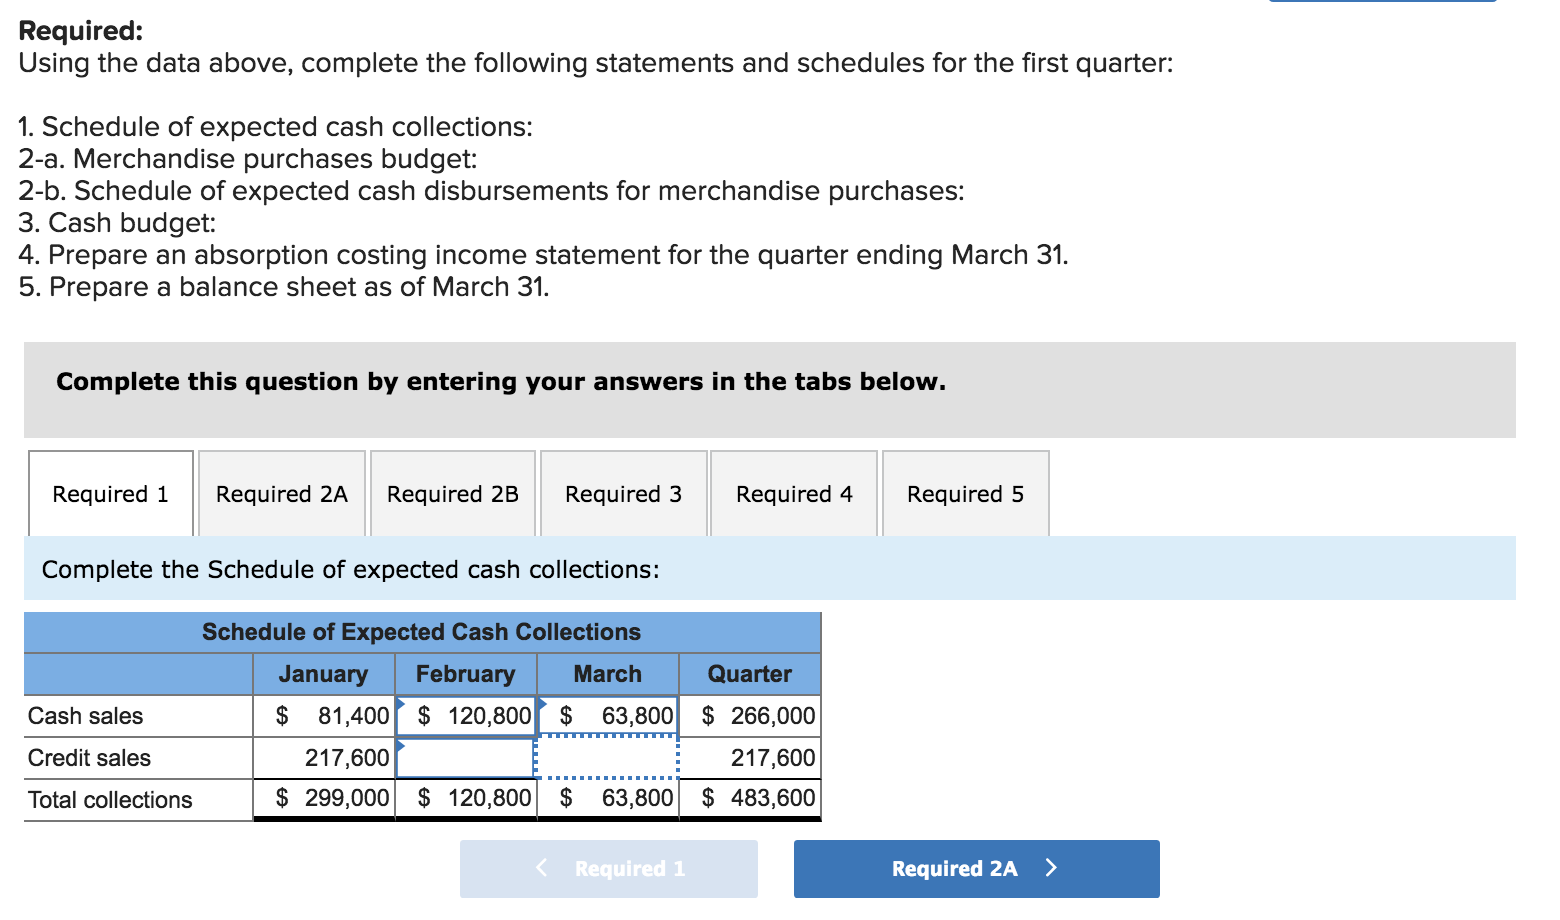Open the Required 2A tab
This screenshot has width=1560, height=920.
pos(281,493)
